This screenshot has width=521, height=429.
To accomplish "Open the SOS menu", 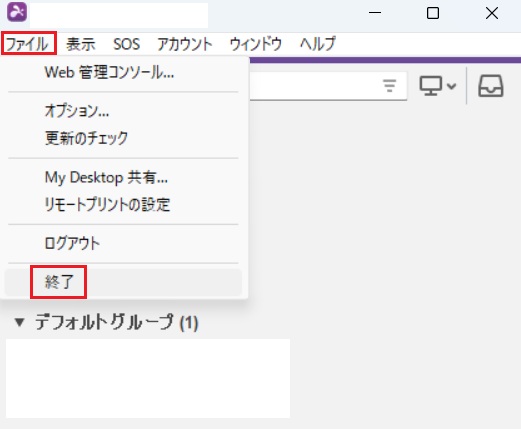I will [x=126, y=44].
